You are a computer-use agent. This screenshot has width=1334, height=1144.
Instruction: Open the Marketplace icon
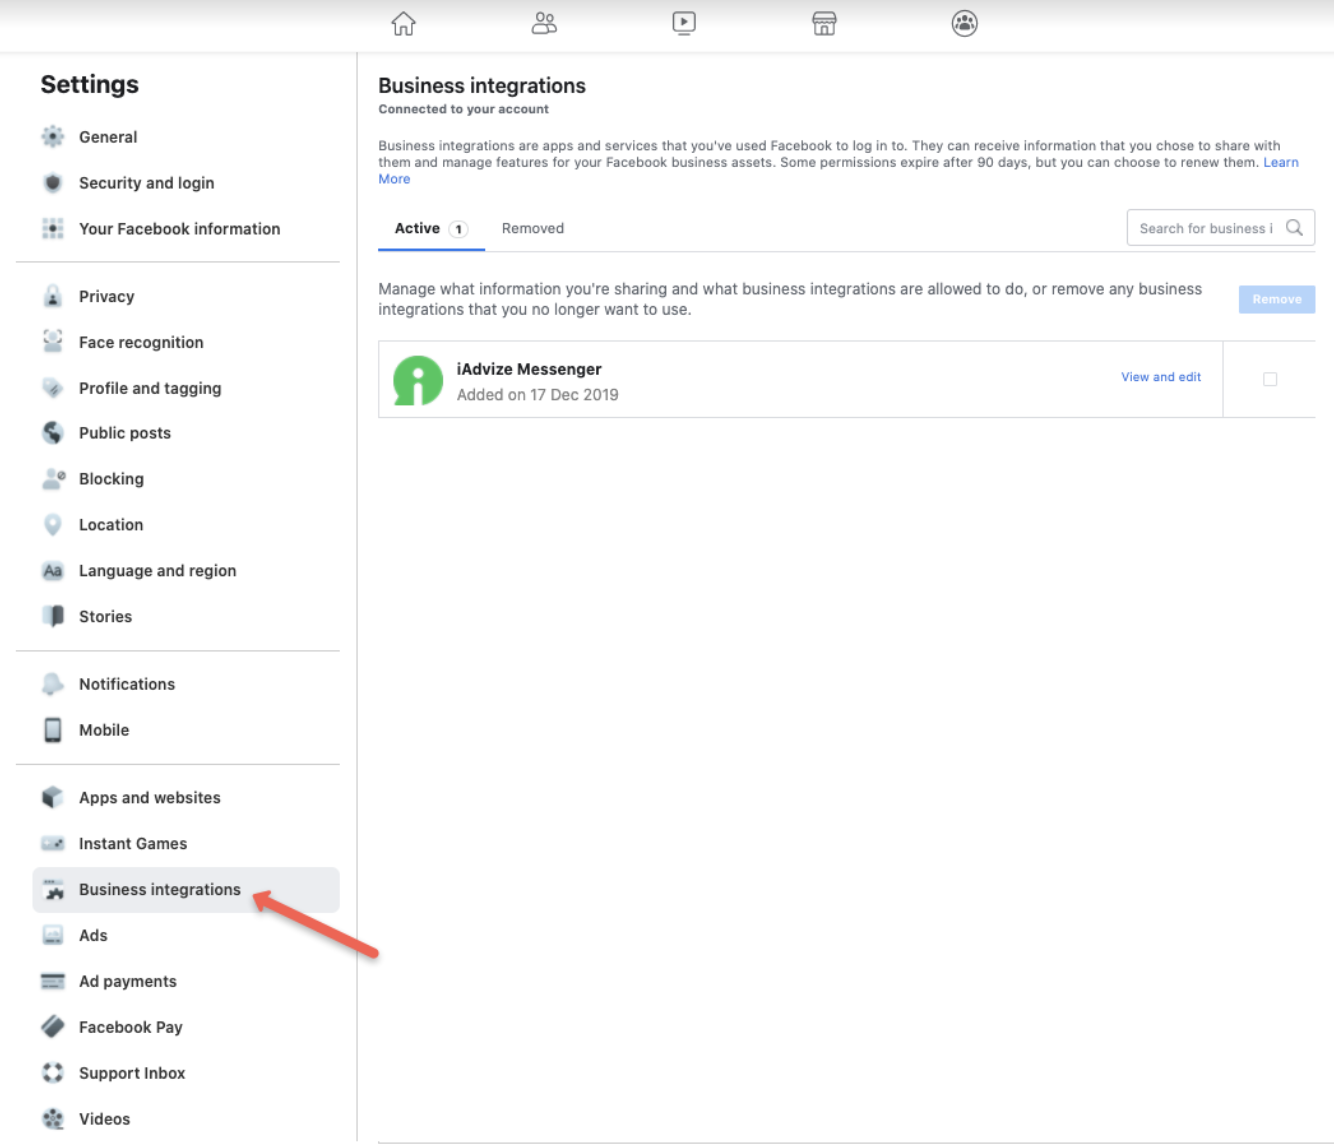coord(824,23)
